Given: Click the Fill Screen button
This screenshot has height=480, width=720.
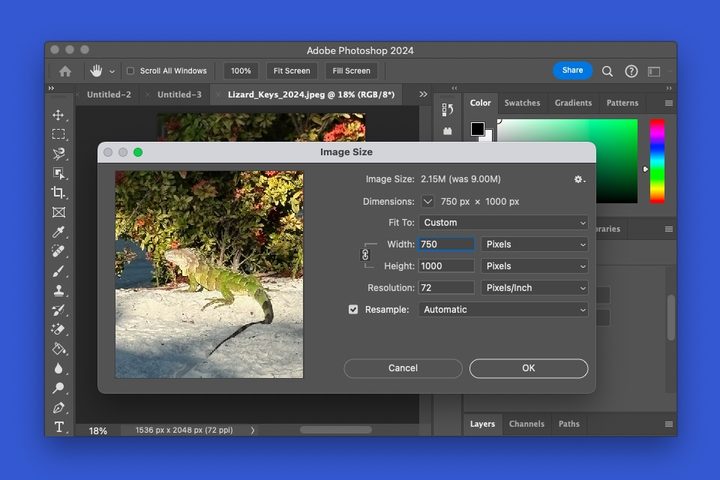Looking at the screenshot, I should point(351,71).
